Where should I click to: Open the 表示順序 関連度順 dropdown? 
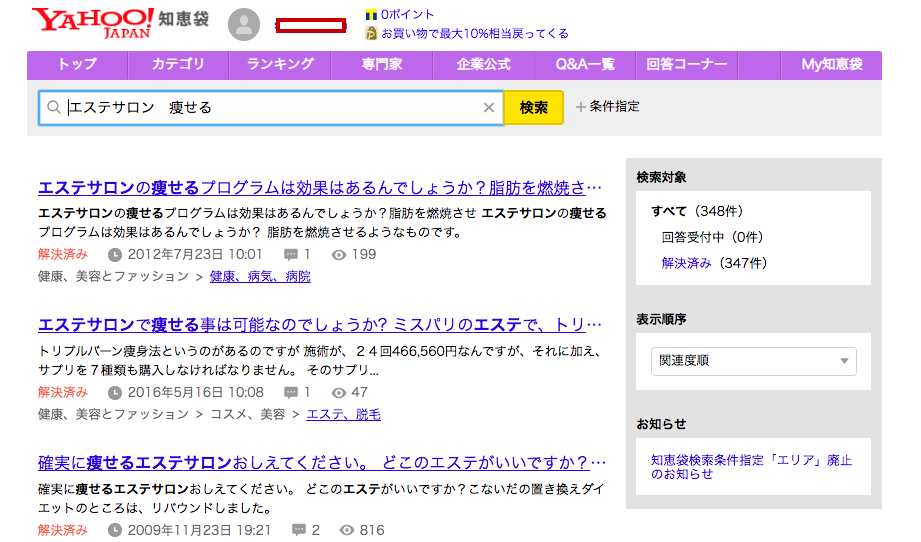[753, 361]
